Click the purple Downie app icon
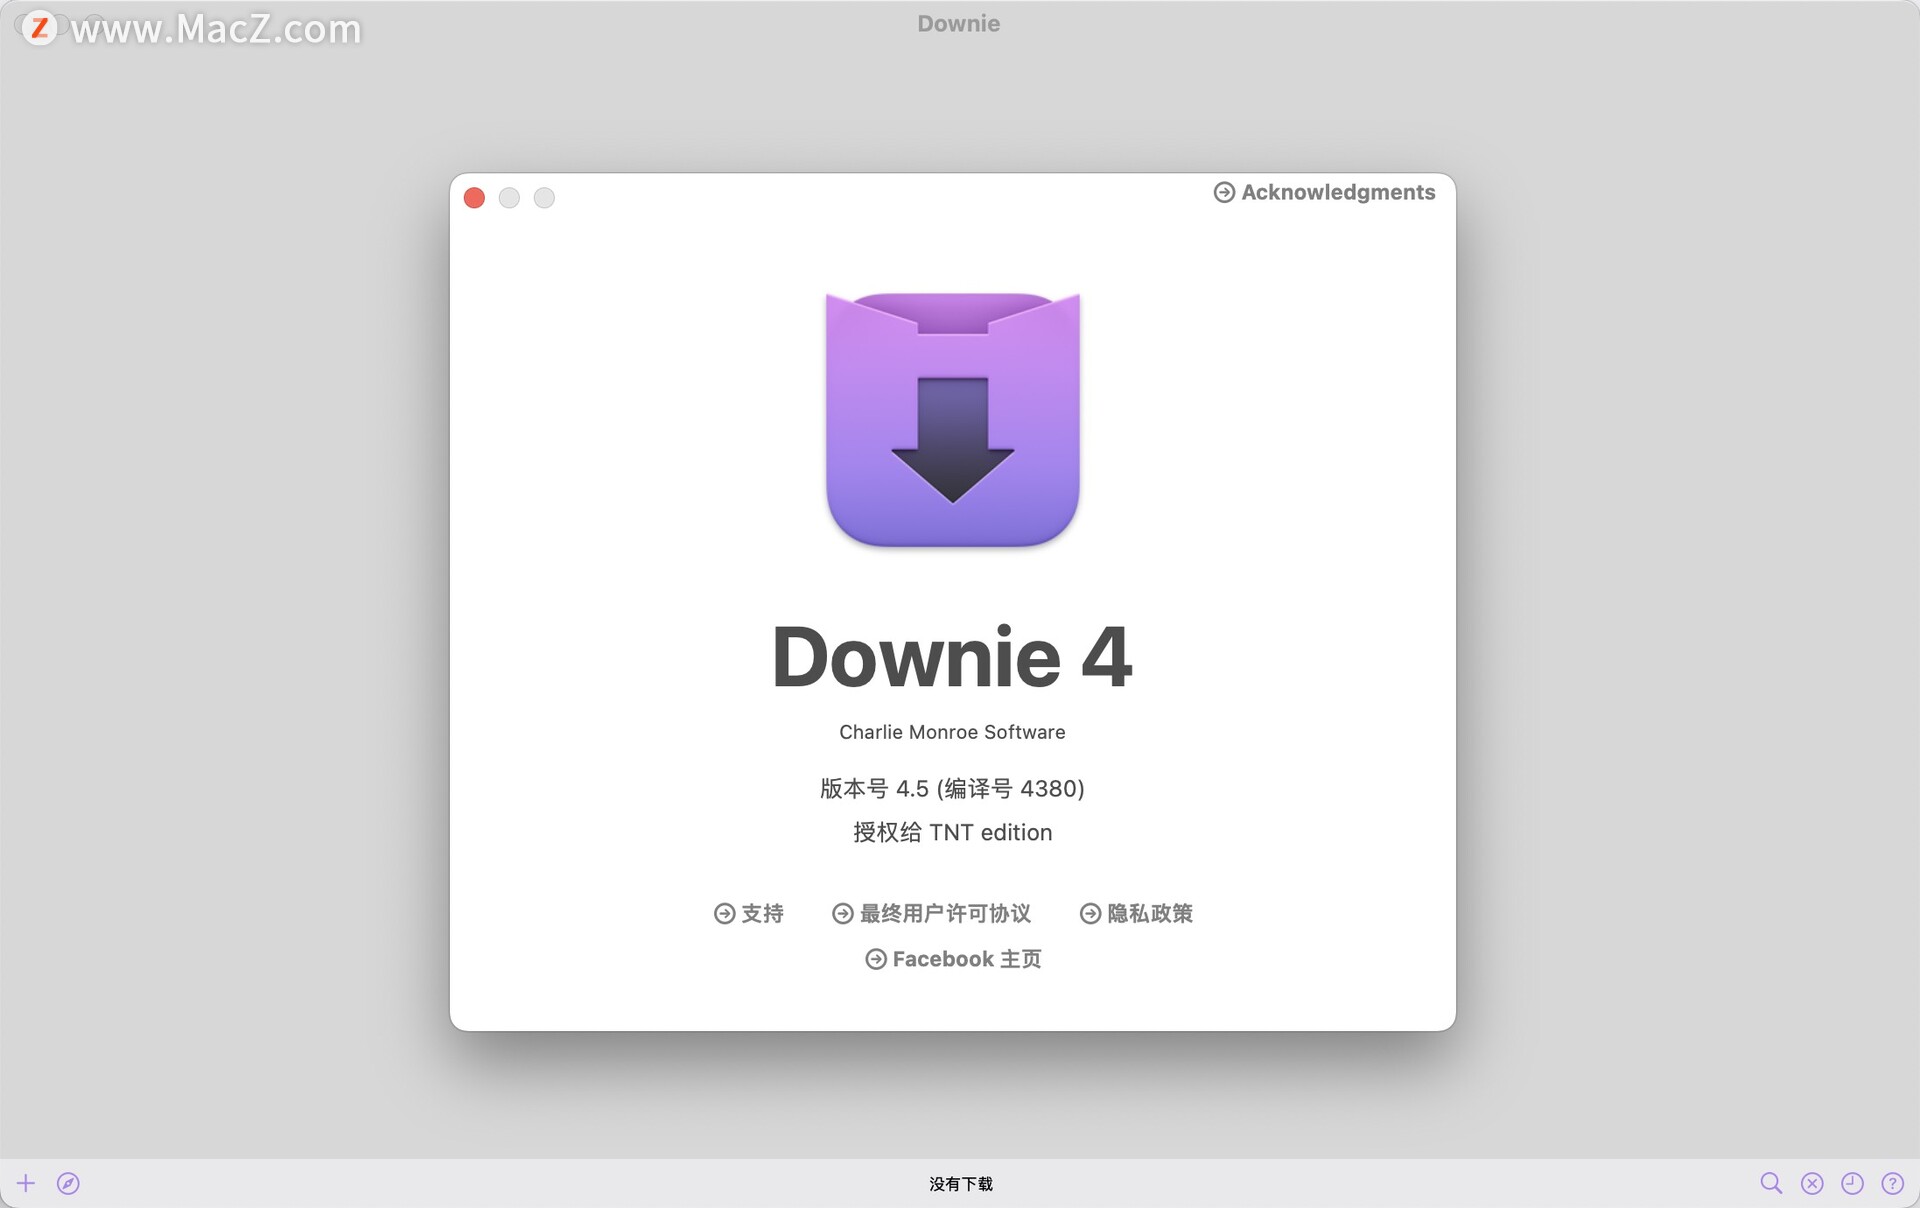Image resolution: width=1920 pixels, height=1208 pixels. (952, 419)
